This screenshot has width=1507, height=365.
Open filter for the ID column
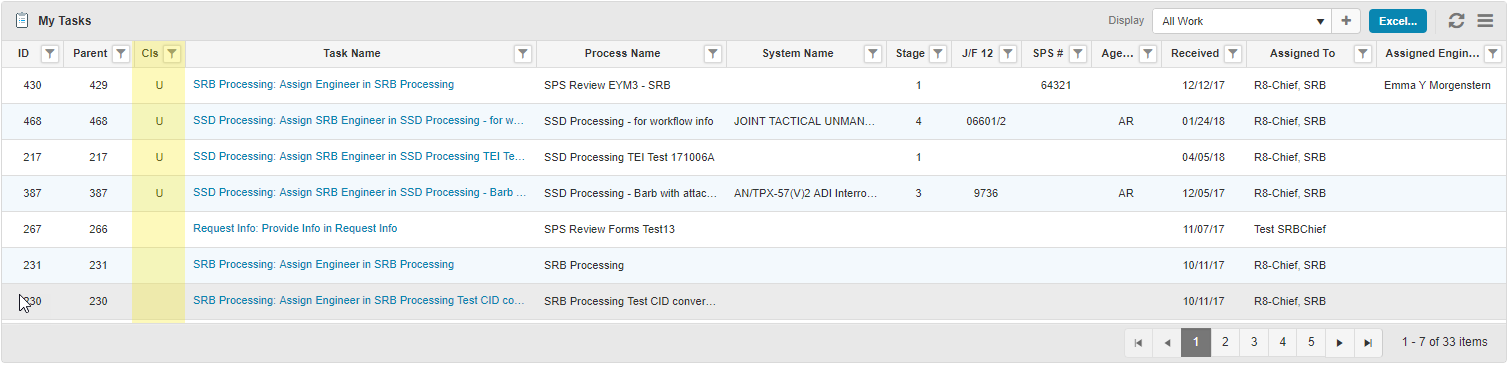[x=50, y=54]
